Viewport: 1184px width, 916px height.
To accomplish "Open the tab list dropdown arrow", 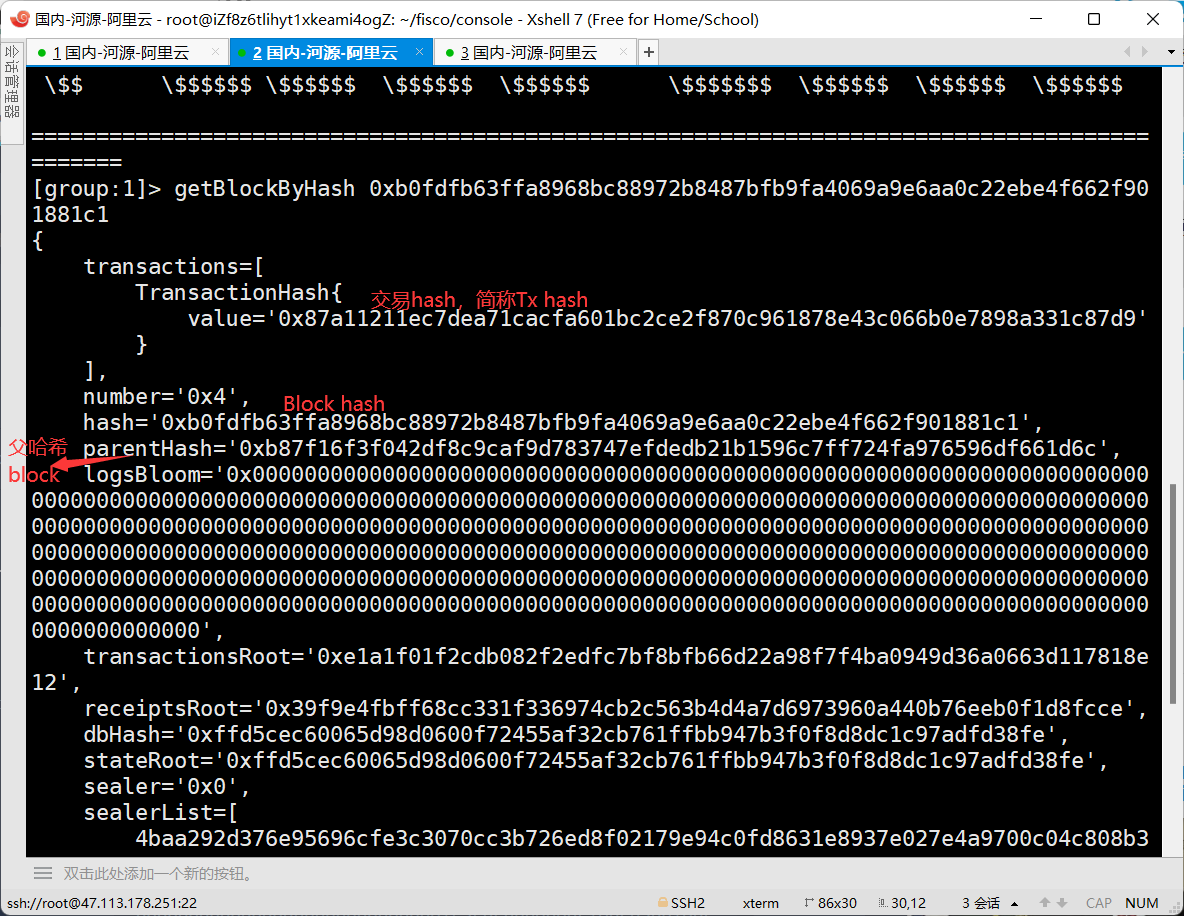I will (1171, 52).
